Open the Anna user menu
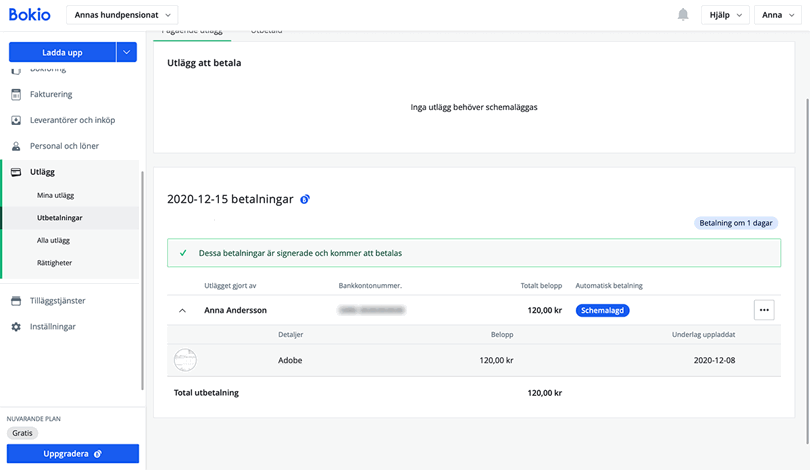 tap(778, 15)
